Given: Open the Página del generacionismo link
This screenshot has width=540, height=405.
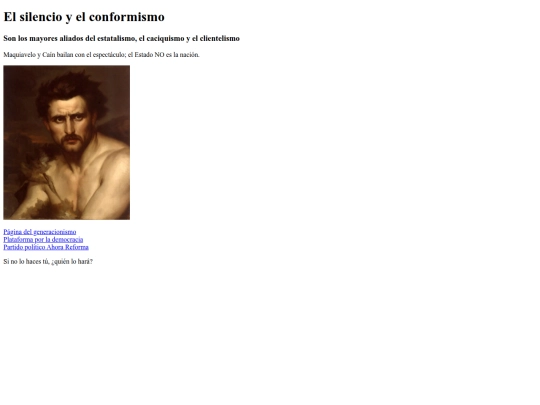Looking at the screenshot, I should coord(40,232).
